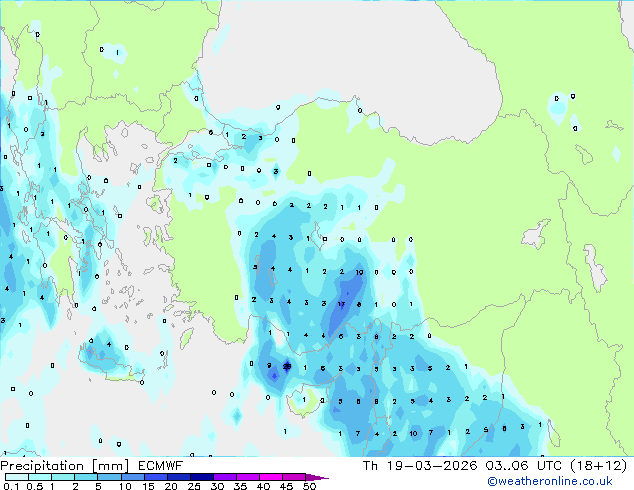This screenshot has width=634, height=490.
Task: Click the '(18+12)' forecast offset text
Action: 598,466
